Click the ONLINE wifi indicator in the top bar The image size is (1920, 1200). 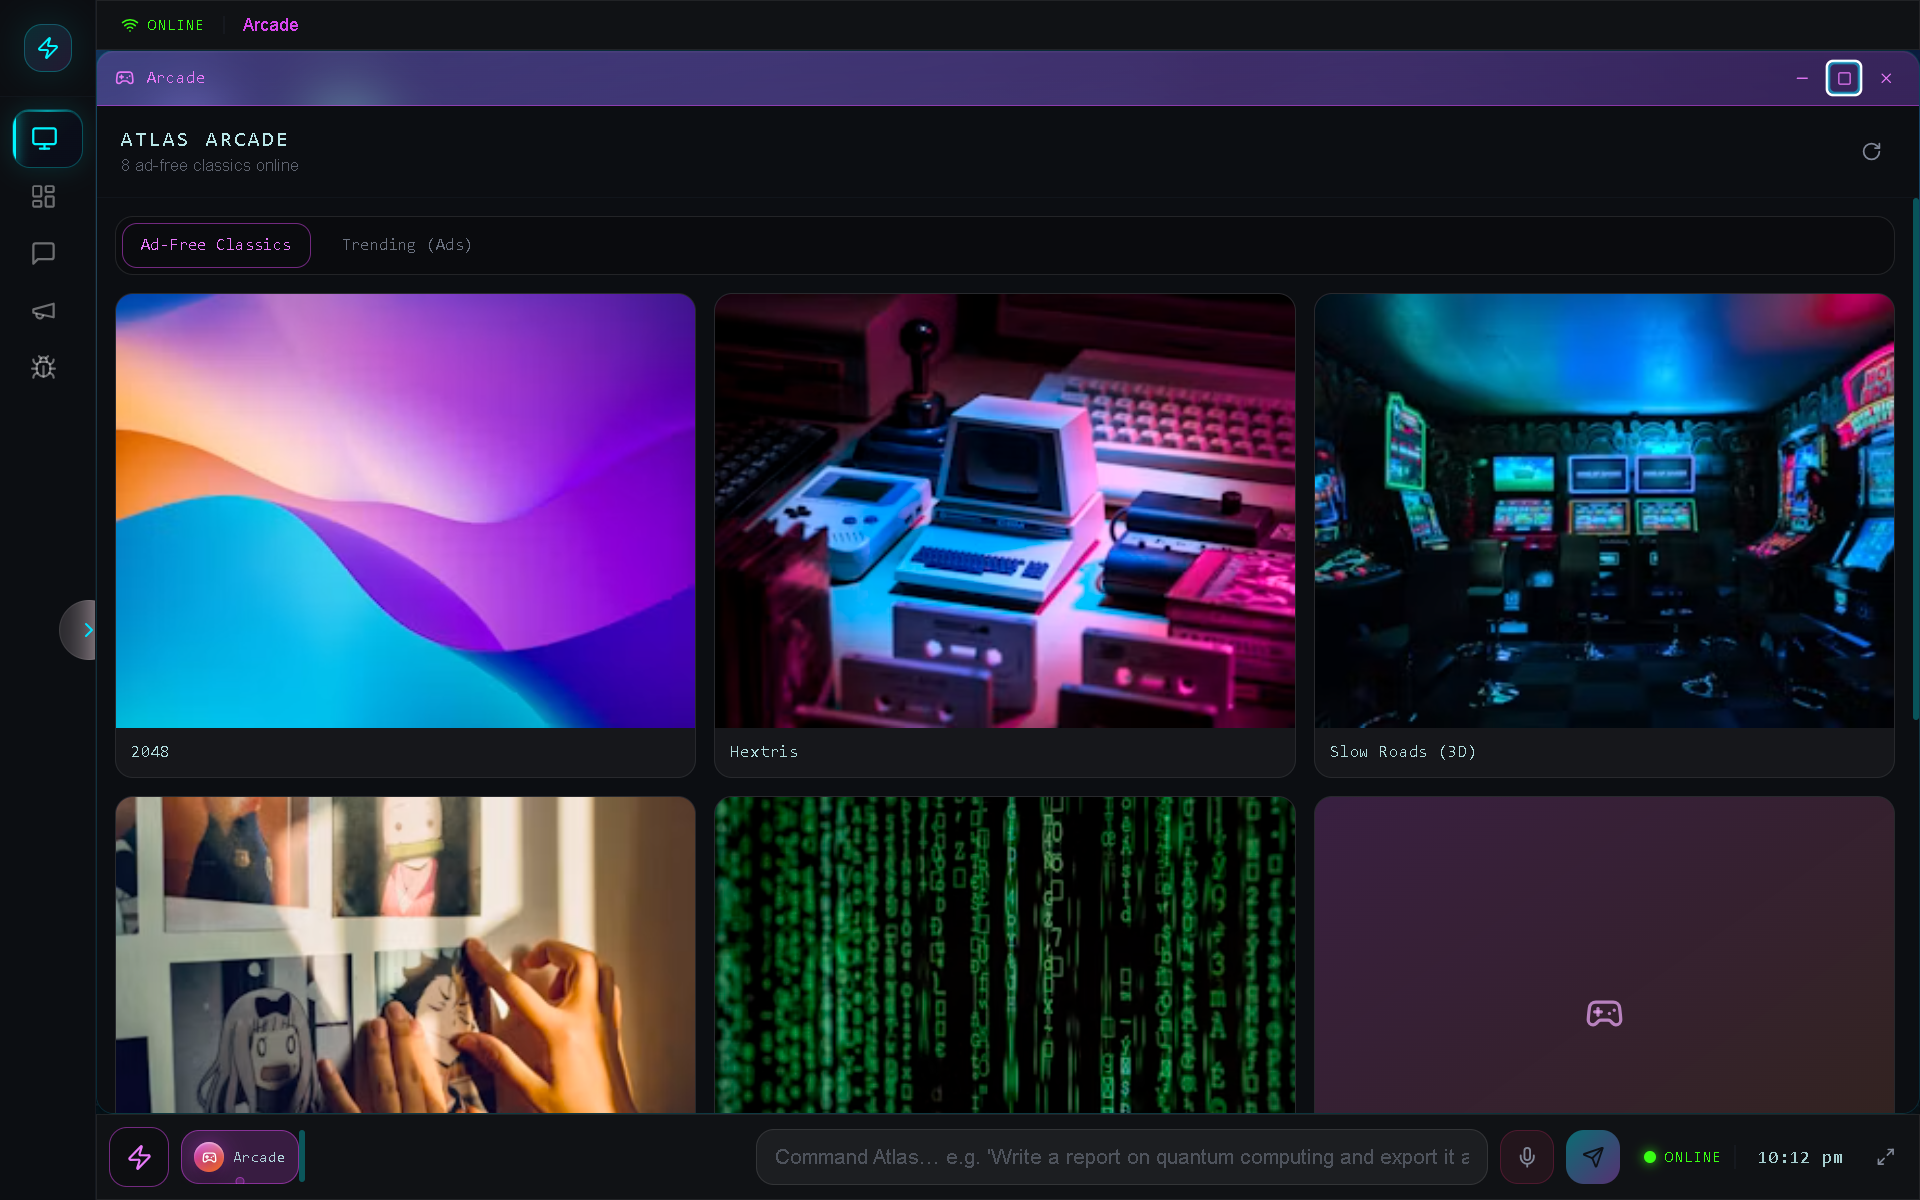point(162,25)
